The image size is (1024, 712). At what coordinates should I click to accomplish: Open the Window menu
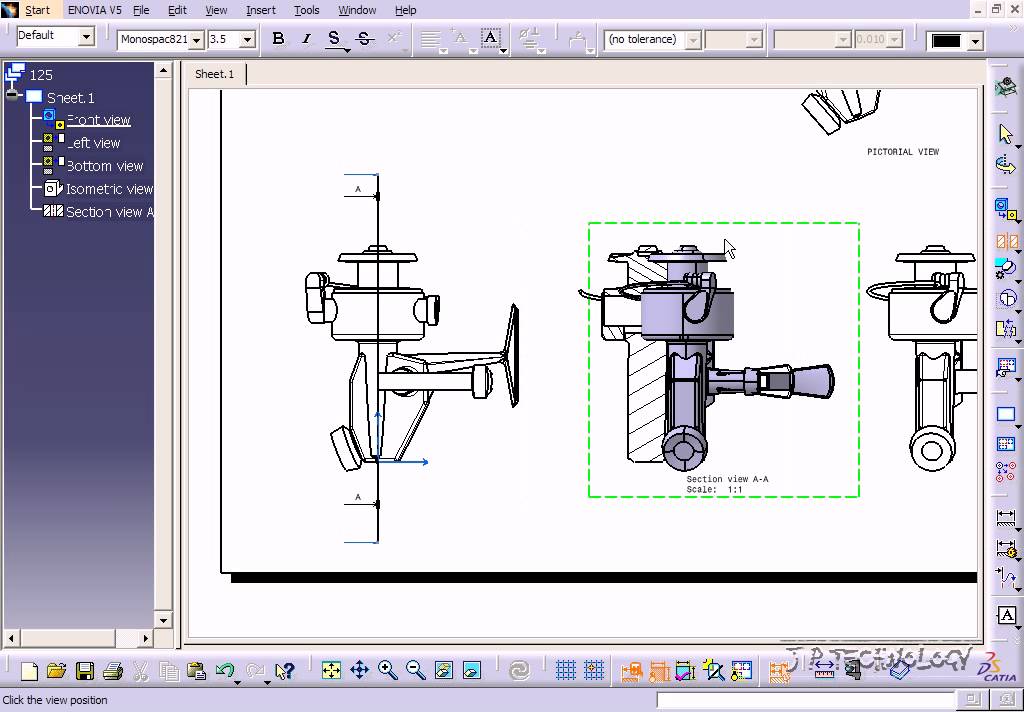pos(357,10)
